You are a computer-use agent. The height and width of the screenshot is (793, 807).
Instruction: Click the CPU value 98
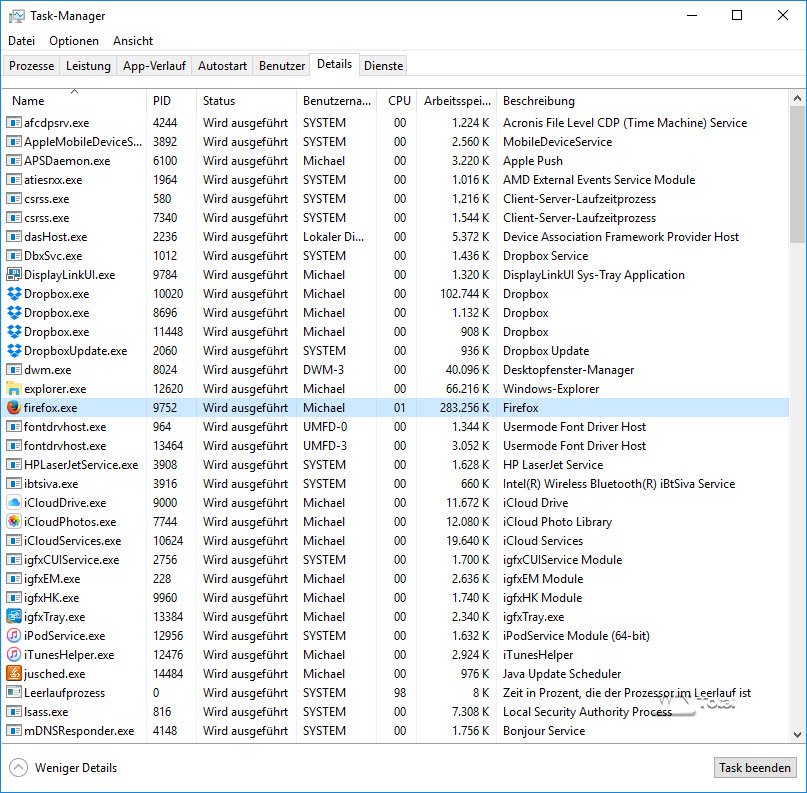point(400,693)
